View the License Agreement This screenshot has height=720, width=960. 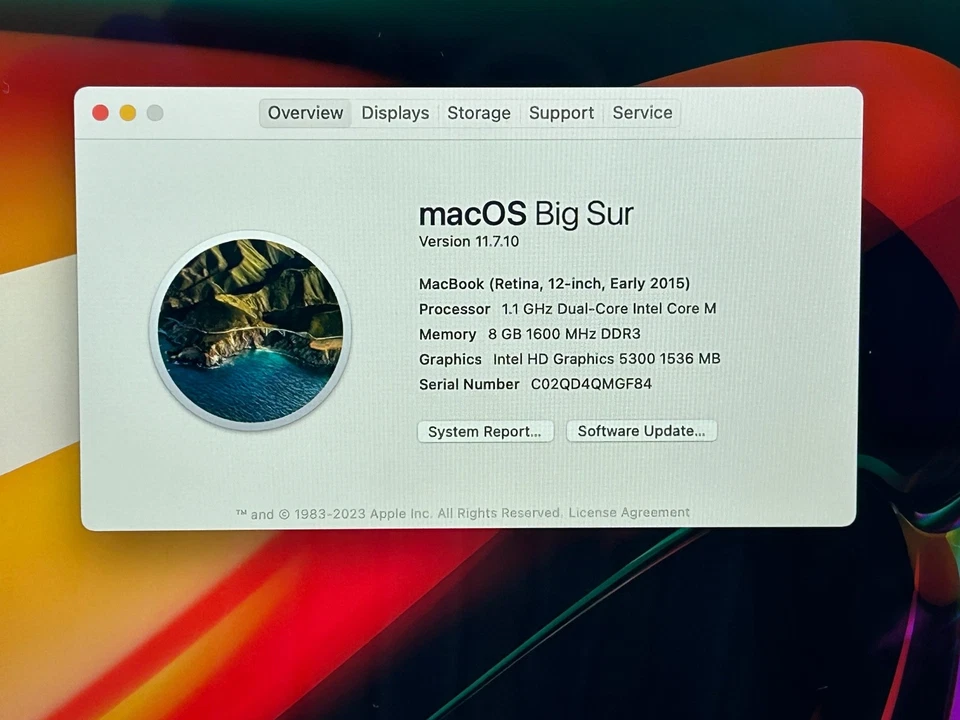pyautogui.click(x=629, y=512)
